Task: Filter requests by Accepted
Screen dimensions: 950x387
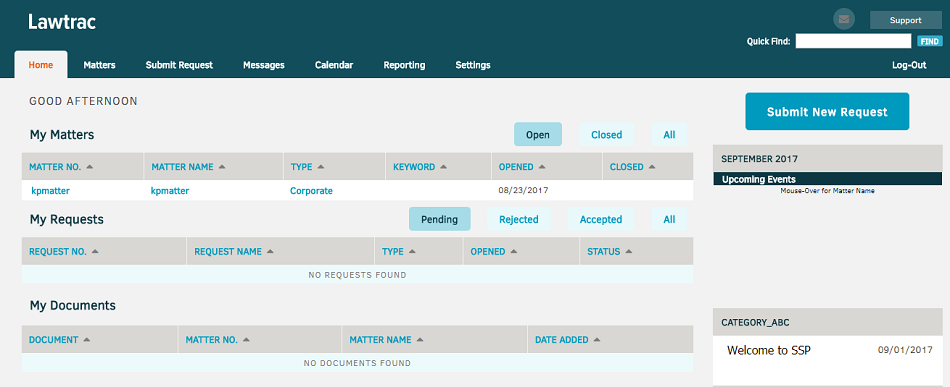Action: [601, 219]
